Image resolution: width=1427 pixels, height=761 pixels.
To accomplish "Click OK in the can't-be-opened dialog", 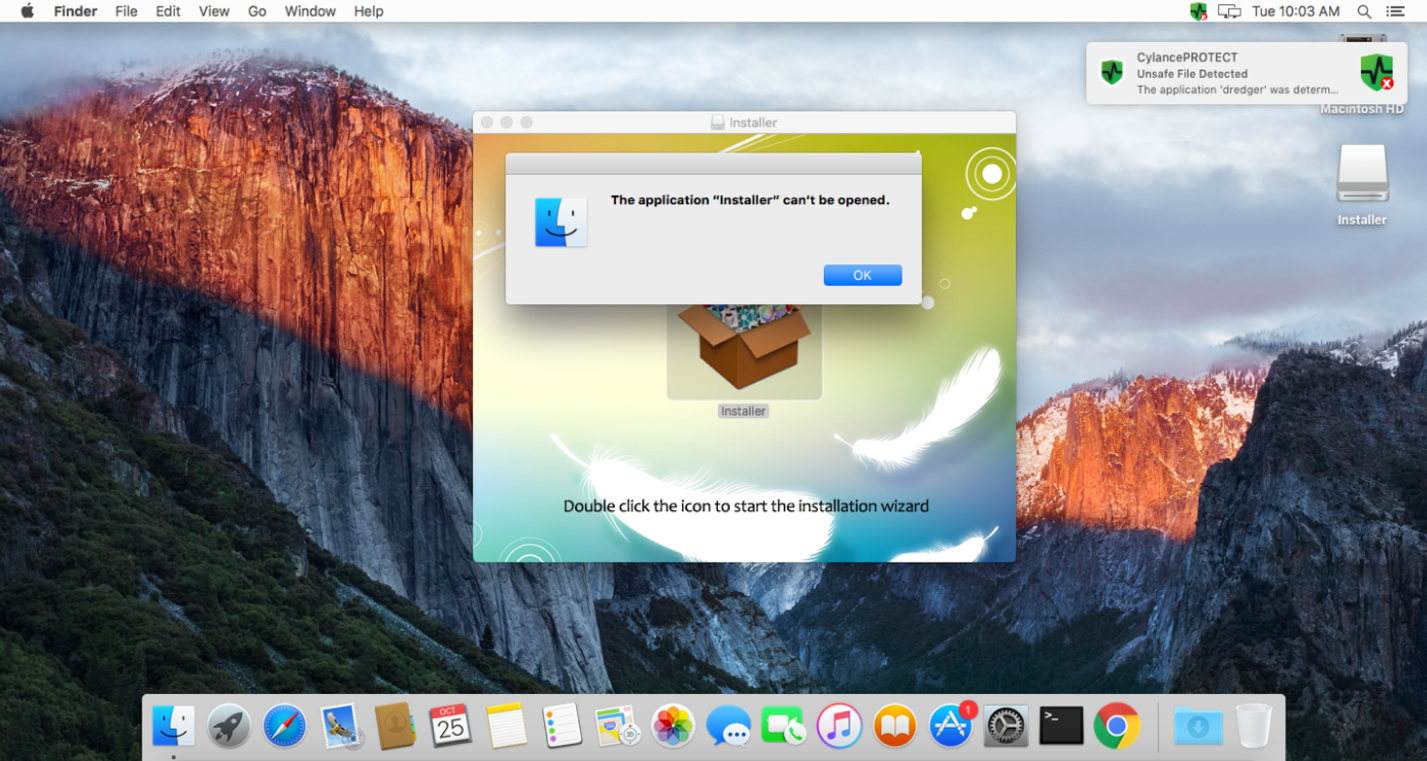I will [x=862, y=275].
